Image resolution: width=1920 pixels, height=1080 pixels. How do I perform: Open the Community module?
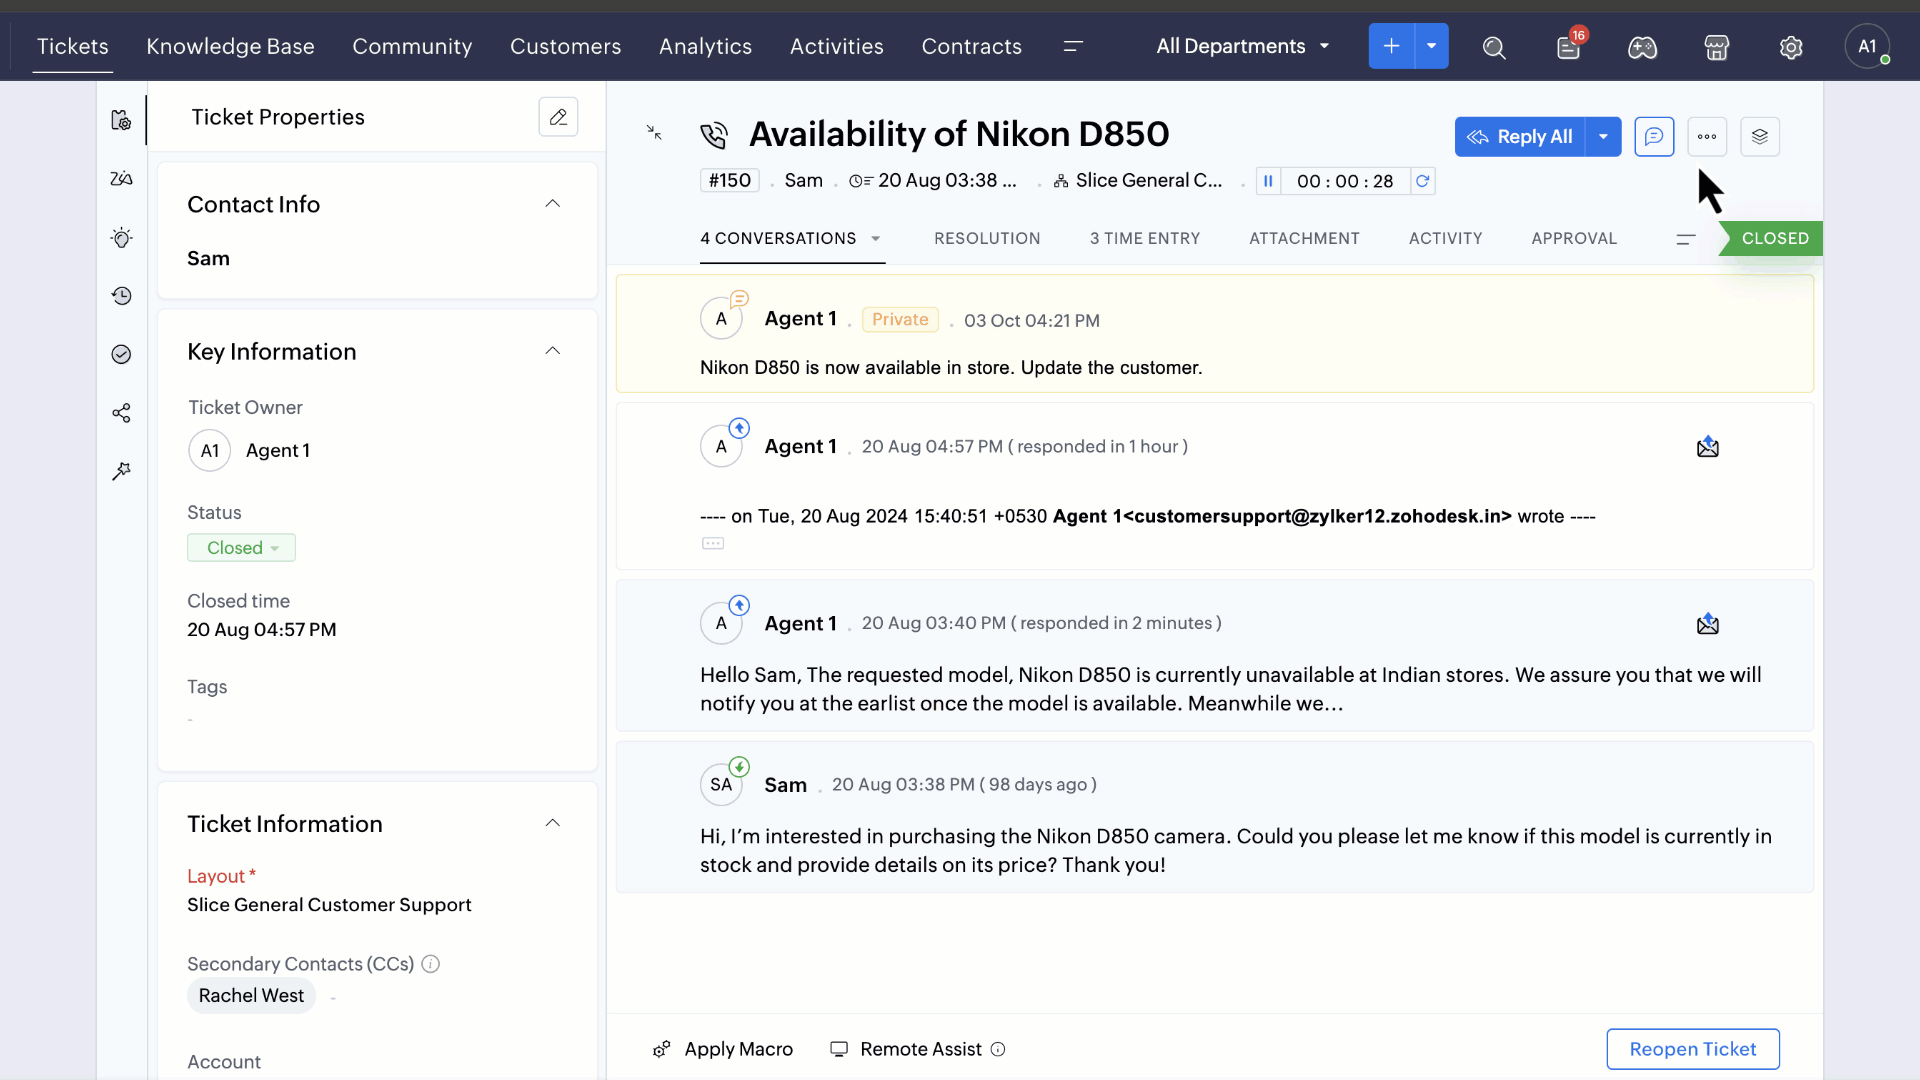[x=412, y=46]
